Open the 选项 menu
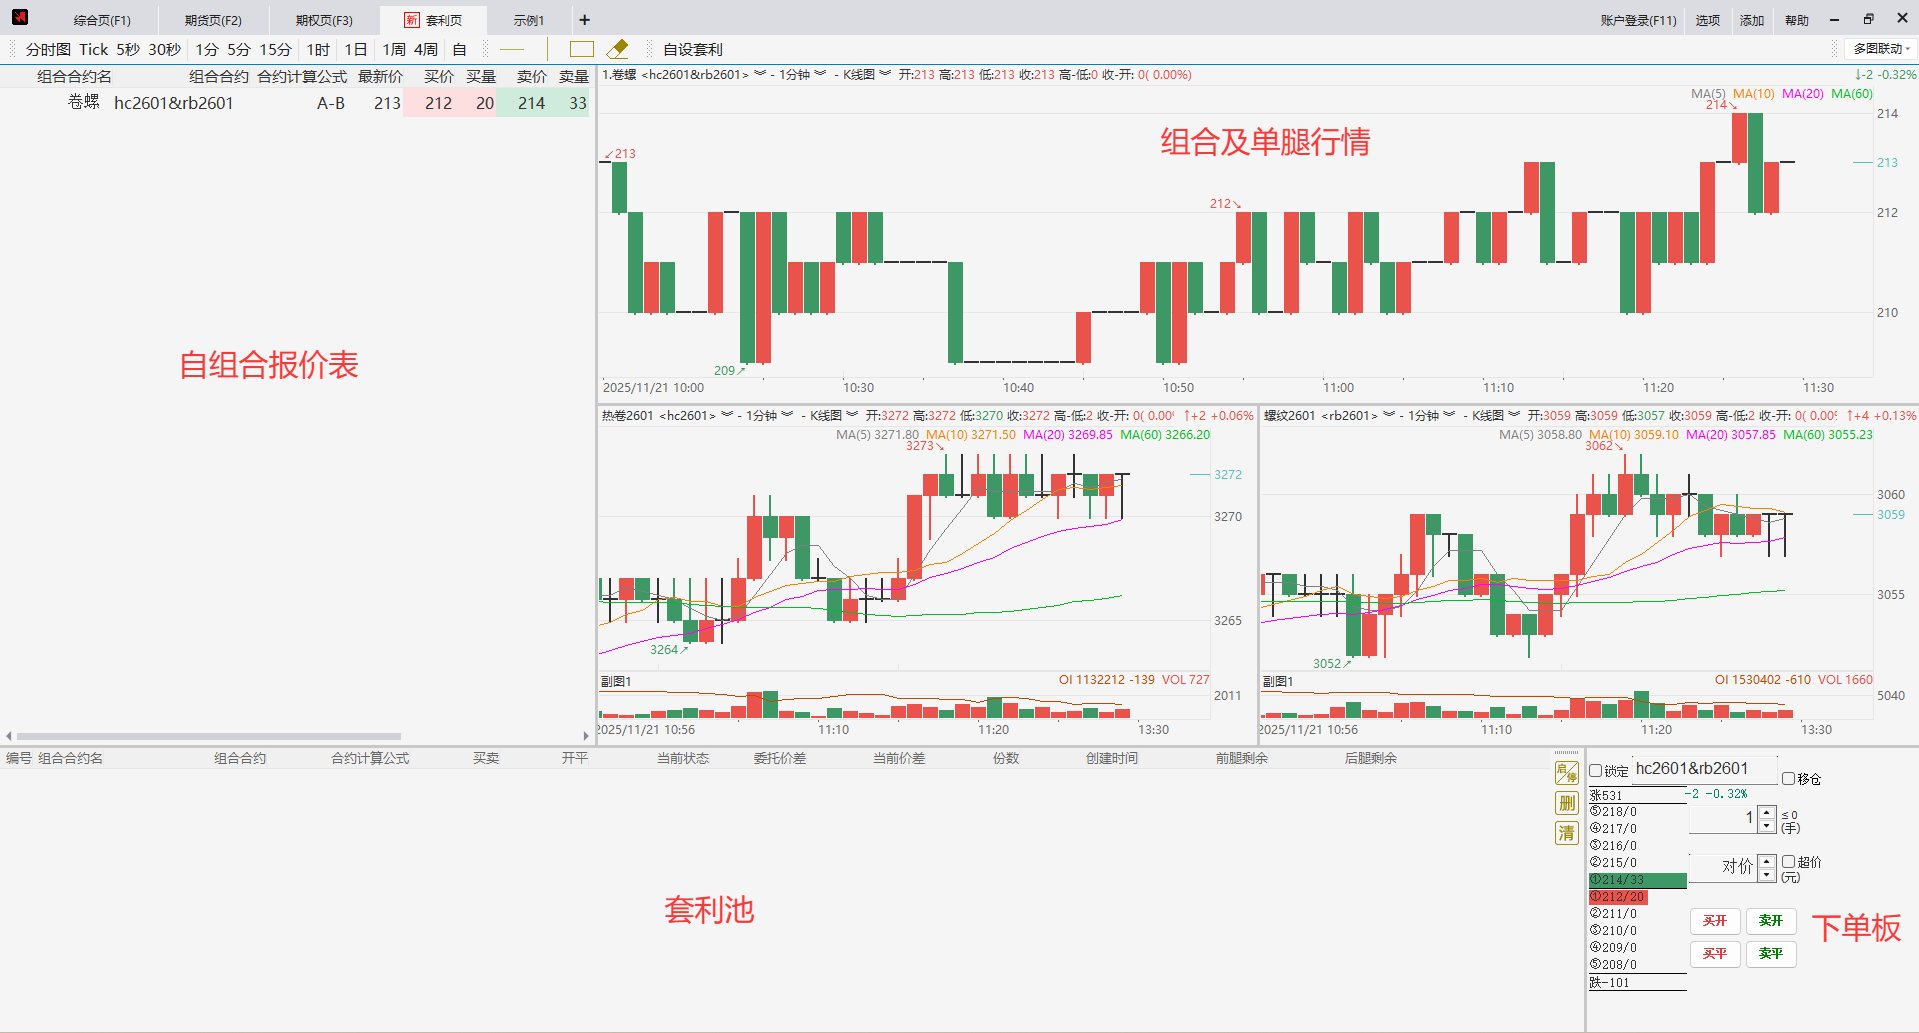Image resolution: width=1919 pixels, height=1033 pixels. (x=1707, y=20)
